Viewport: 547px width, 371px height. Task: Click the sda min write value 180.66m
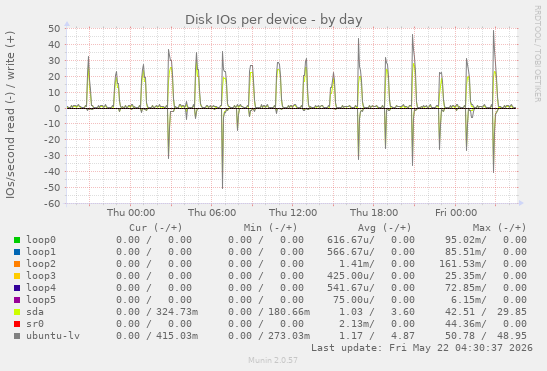tap(289, 312)
